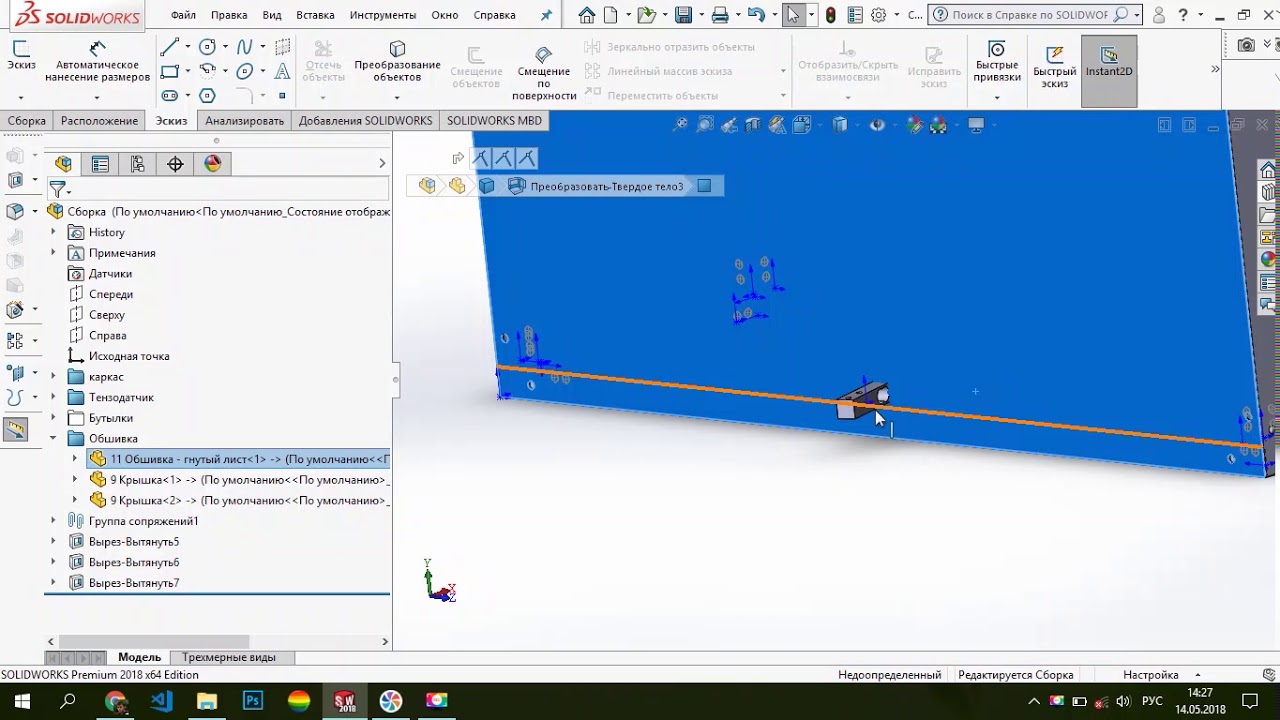Select the sketch Text tool
The width and height of the screenshot is (1280, 720).
coord(282,71)
